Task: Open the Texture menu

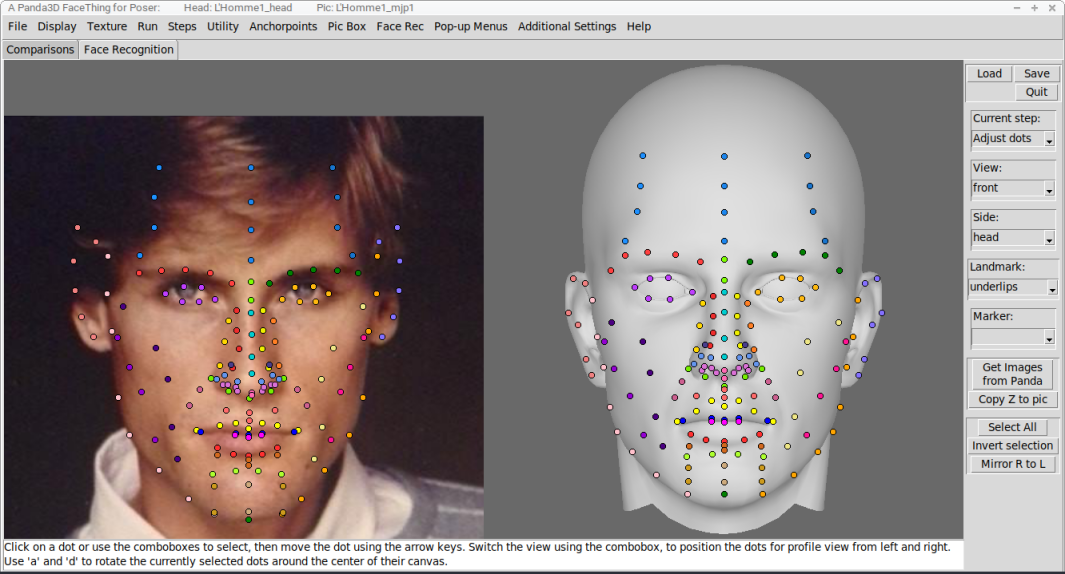Action: point(107,26)
